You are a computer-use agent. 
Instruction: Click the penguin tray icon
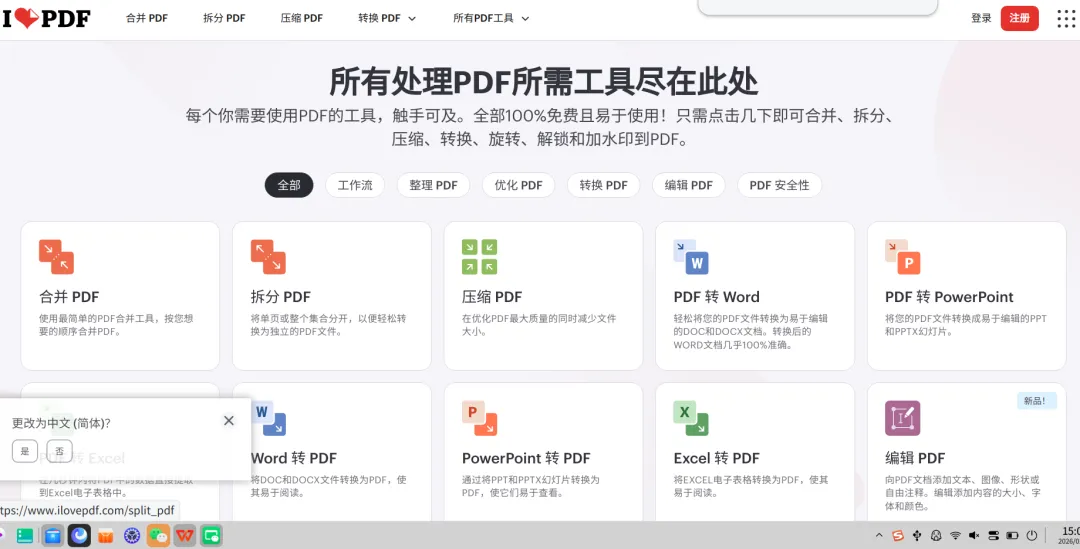pyautogui.click(x=936, y=535)
